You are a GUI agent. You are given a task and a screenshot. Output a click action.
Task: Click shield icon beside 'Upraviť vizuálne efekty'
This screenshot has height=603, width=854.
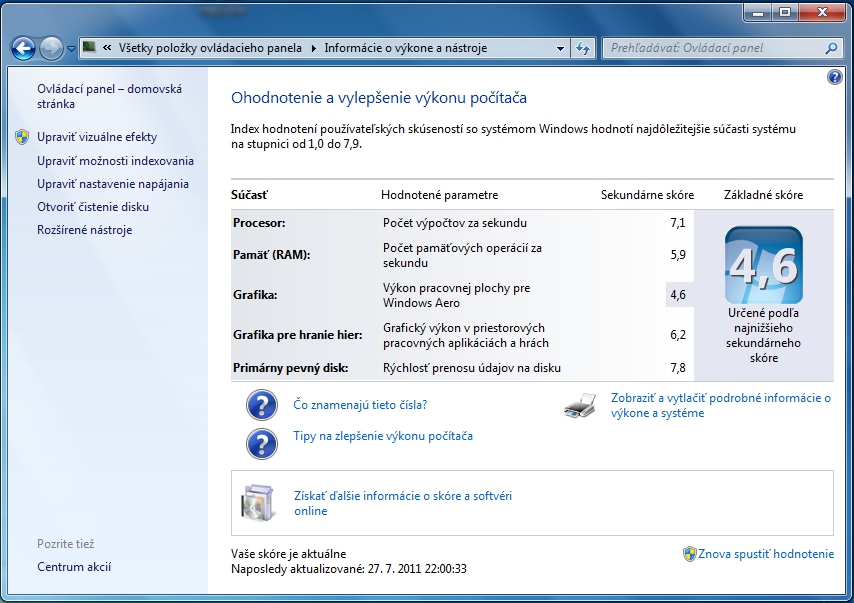22,137
